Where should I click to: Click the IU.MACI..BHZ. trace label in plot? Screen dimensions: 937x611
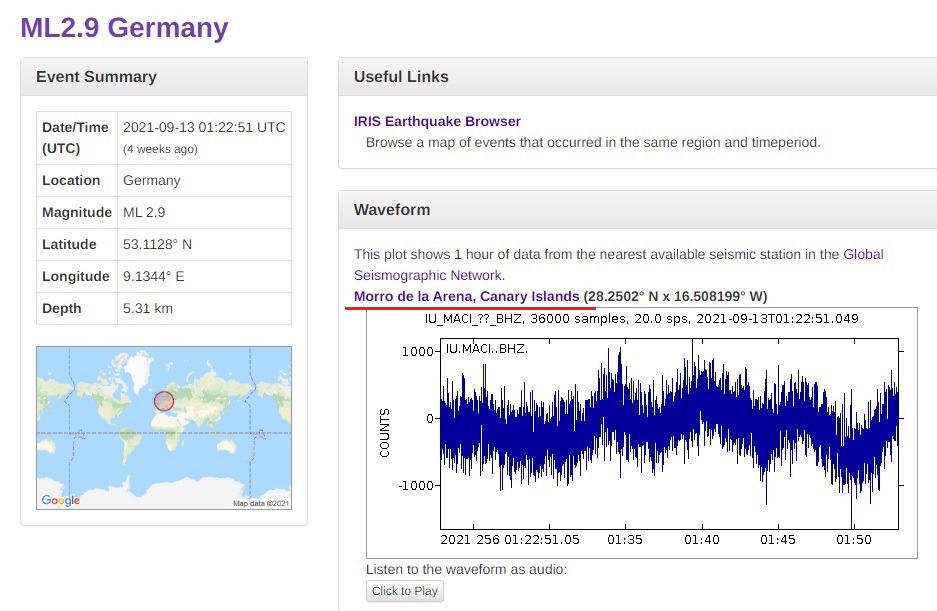click(x=486, y=349)
